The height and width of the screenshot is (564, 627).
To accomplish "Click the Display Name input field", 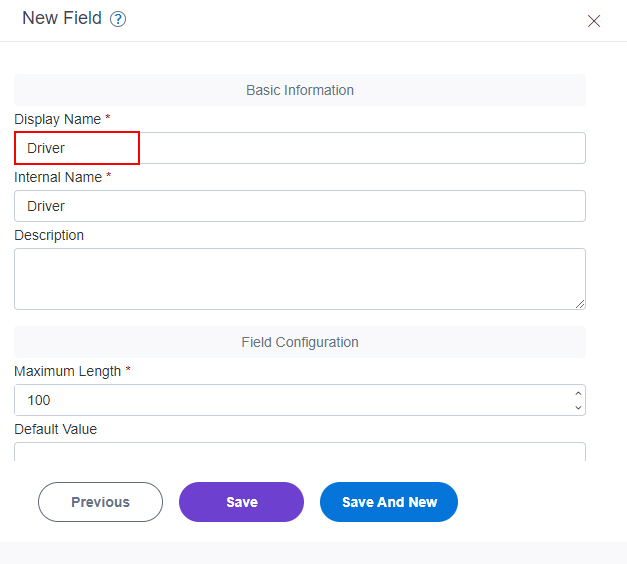I will coord(300,148).
